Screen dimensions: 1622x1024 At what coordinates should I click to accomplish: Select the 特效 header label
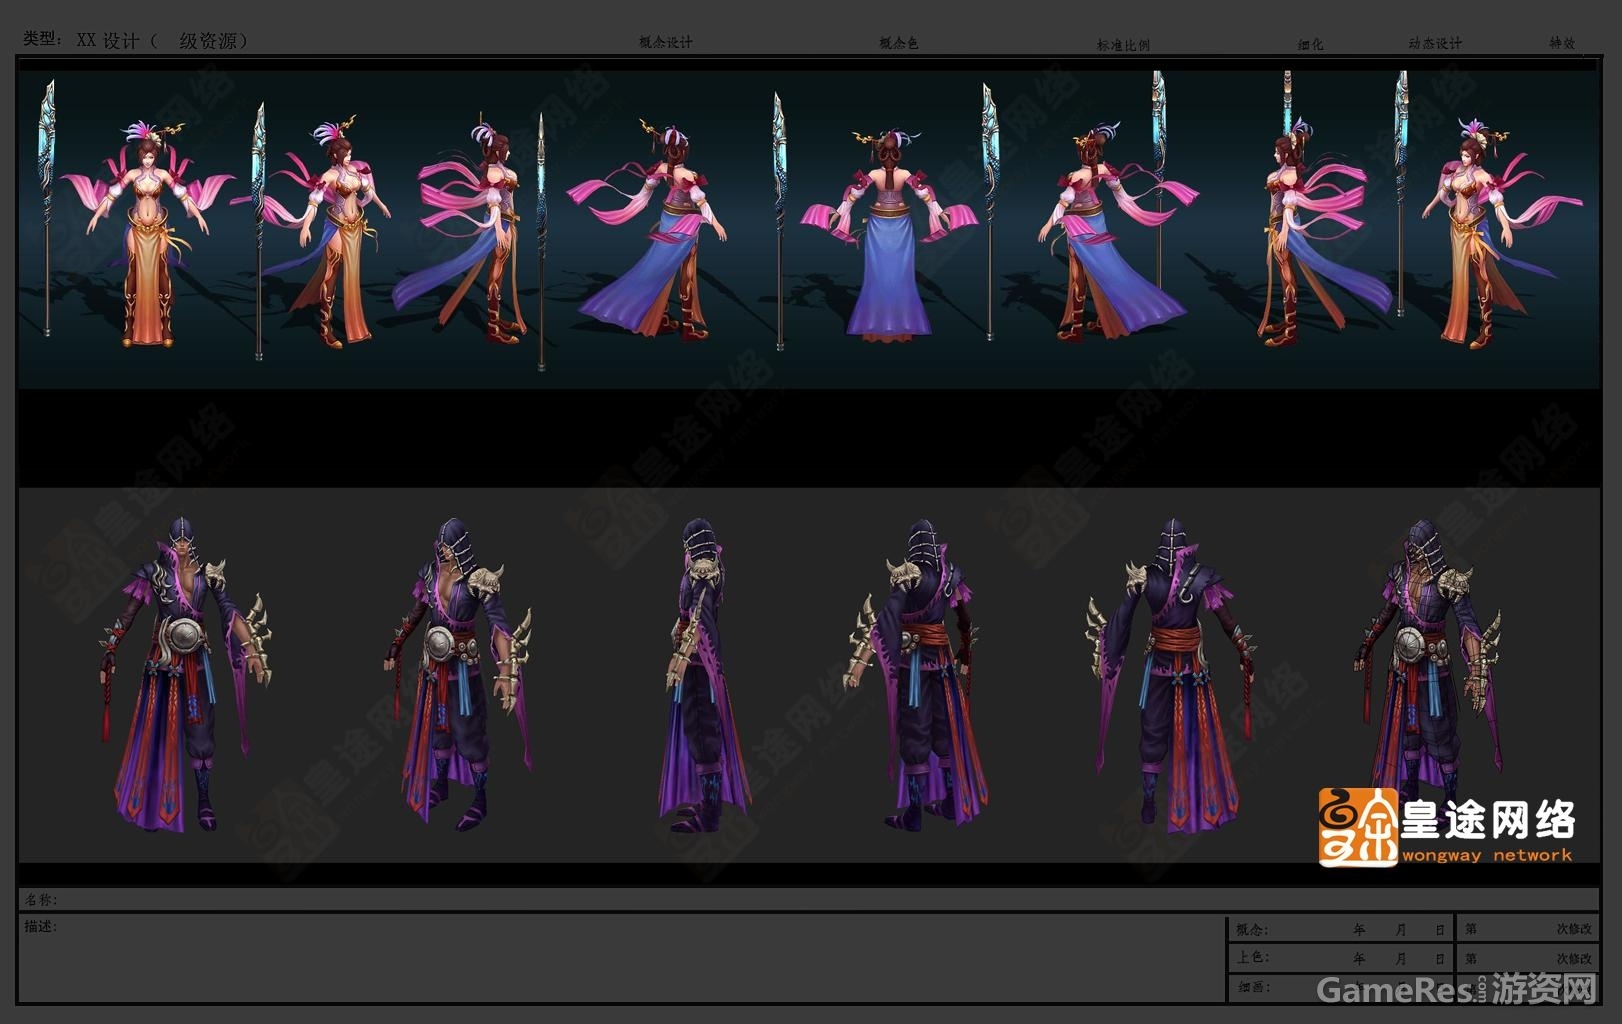pos(1562,43)
